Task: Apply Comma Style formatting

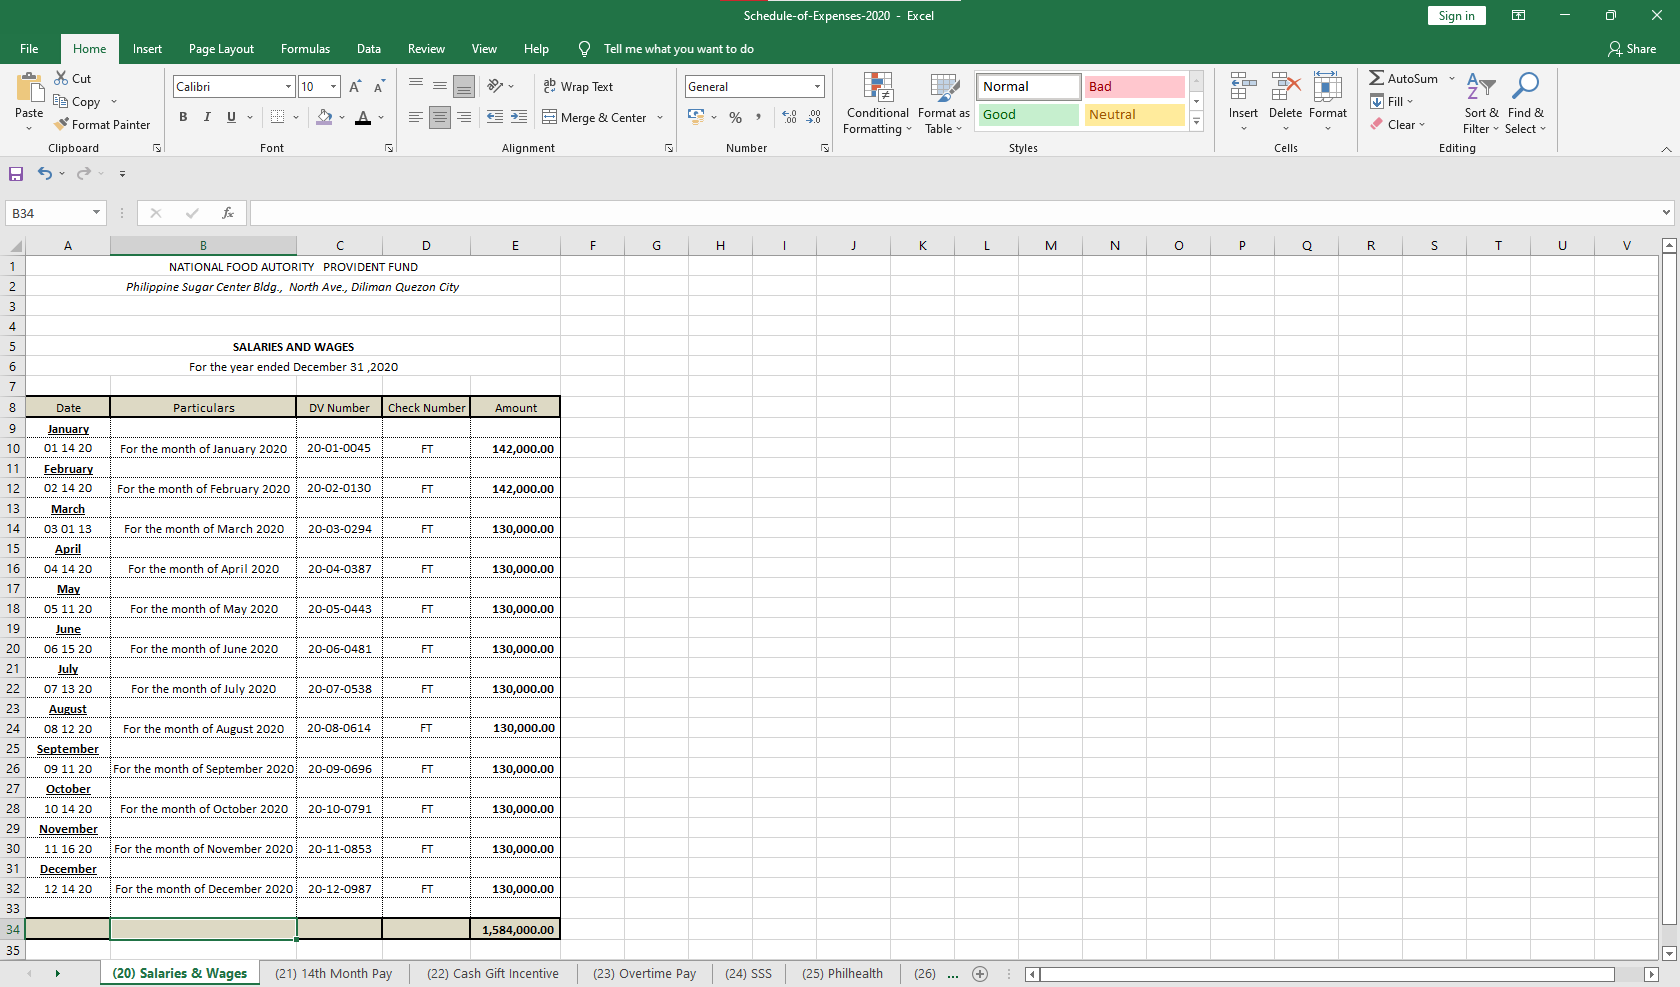Action: [758, 117]
